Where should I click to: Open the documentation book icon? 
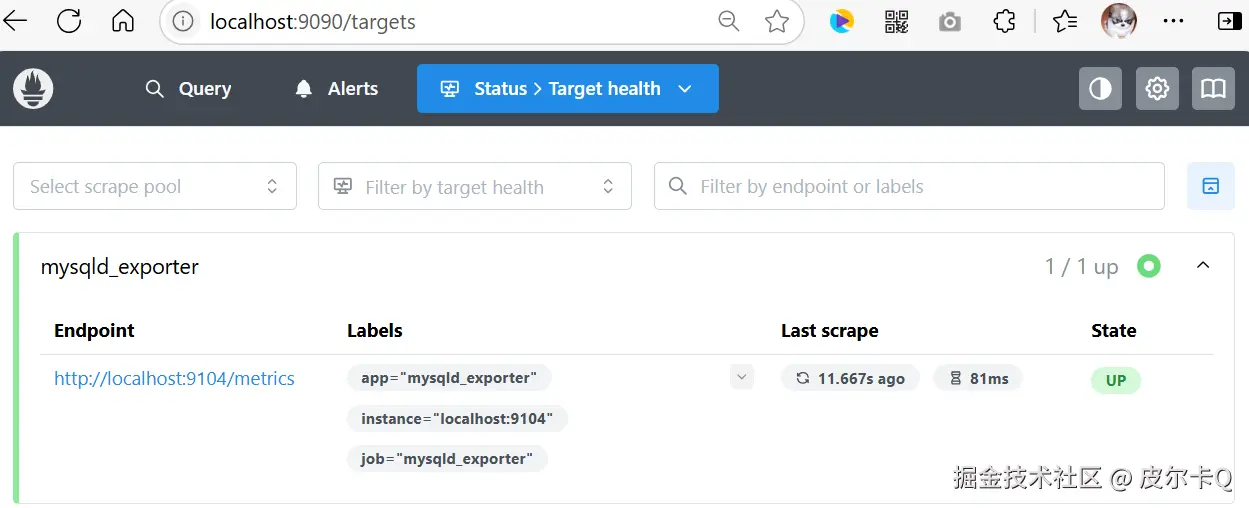[1213, 89]
